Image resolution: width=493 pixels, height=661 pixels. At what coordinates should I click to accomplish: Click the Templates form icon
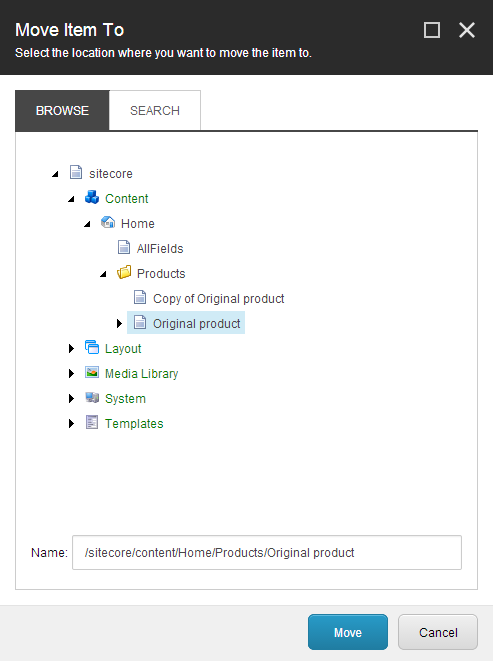pos(92,422)
